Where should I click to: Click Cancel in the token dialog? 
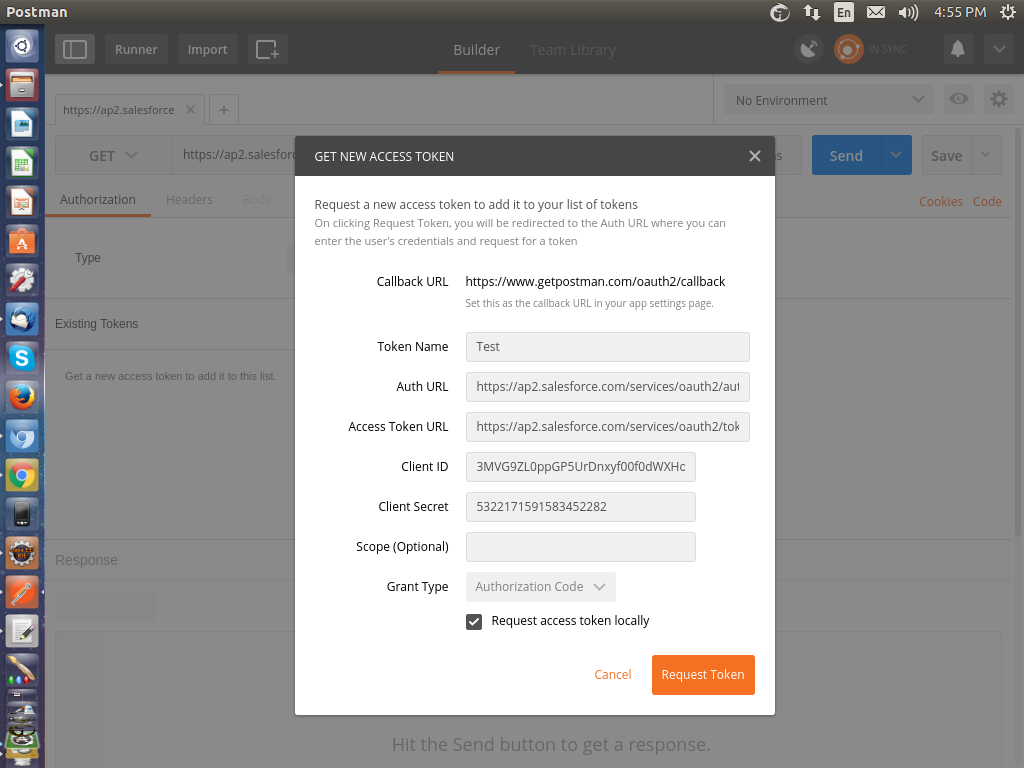[613, 675]
